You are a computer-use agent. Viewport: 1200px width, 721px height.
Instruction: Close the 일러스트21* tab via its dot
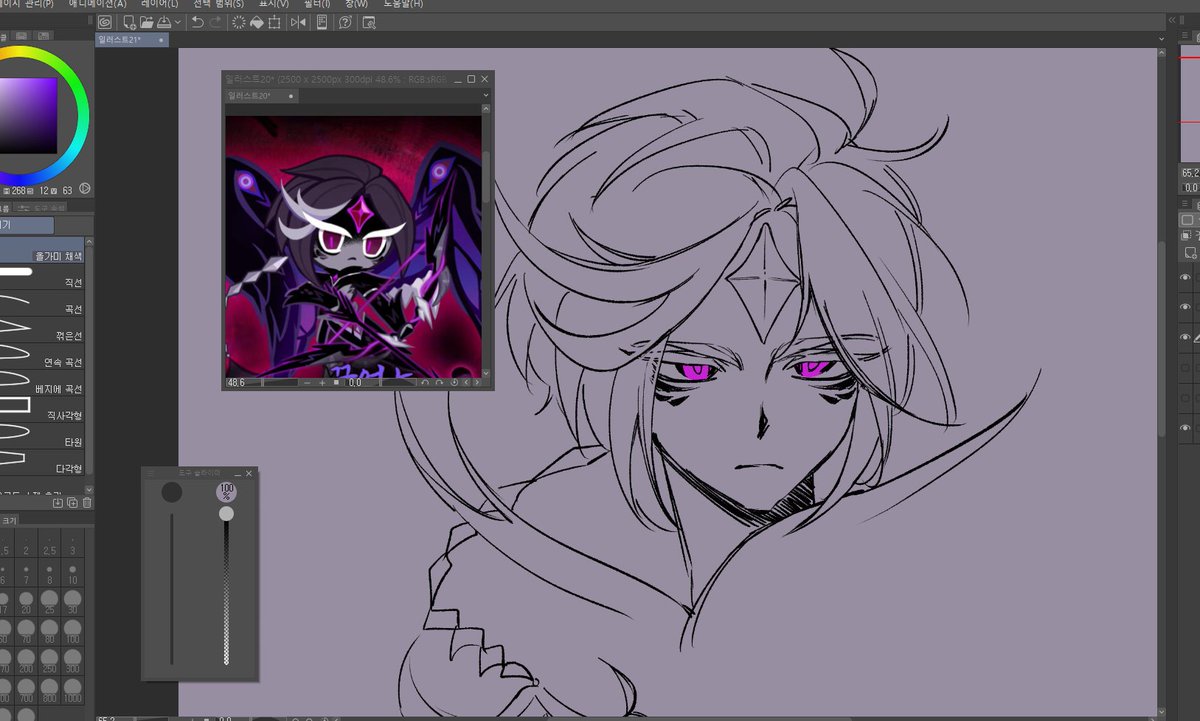[x=163, y=40]
